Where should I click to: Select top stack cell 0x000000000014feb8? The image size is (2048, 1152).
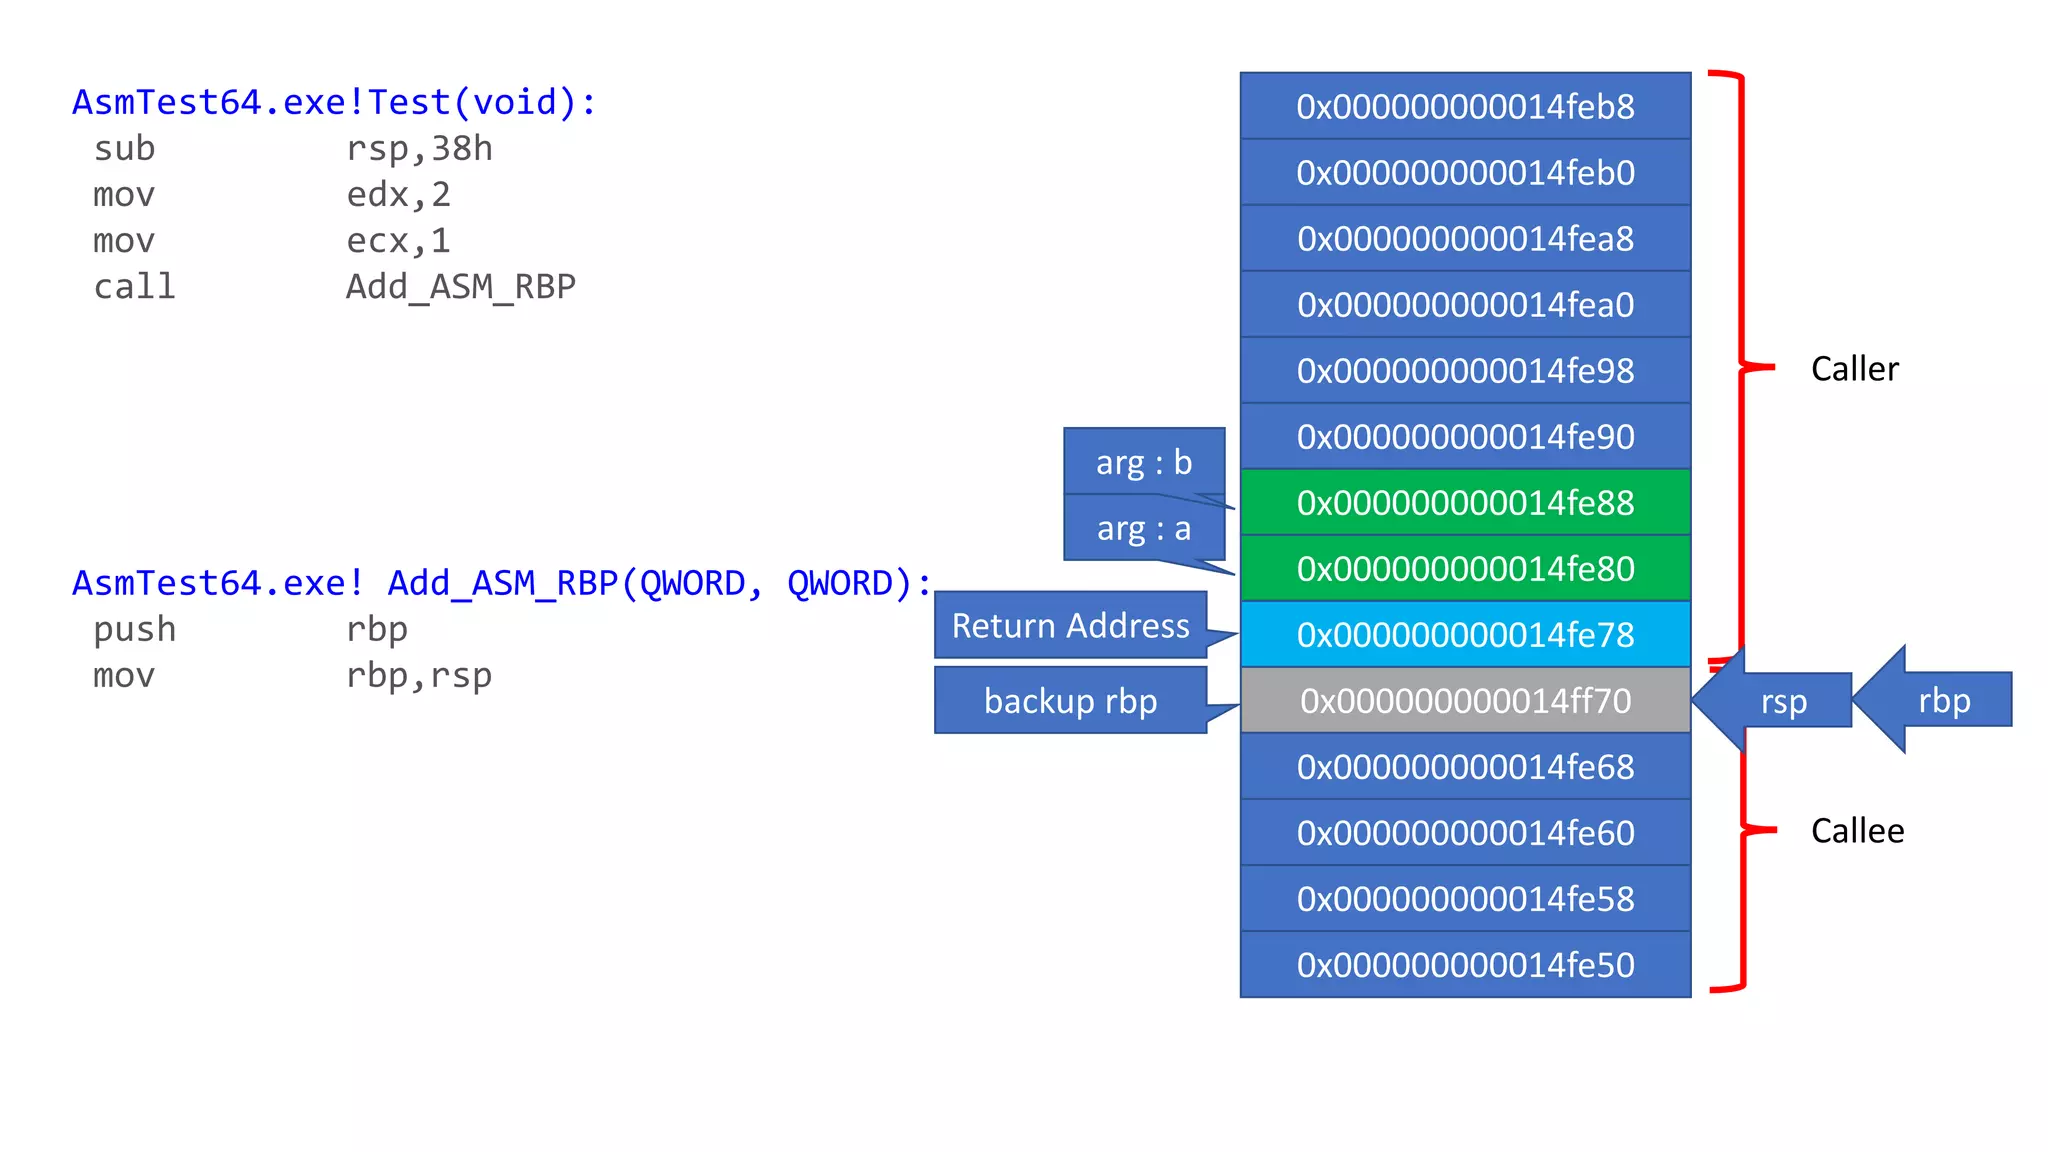[1465, 106]
